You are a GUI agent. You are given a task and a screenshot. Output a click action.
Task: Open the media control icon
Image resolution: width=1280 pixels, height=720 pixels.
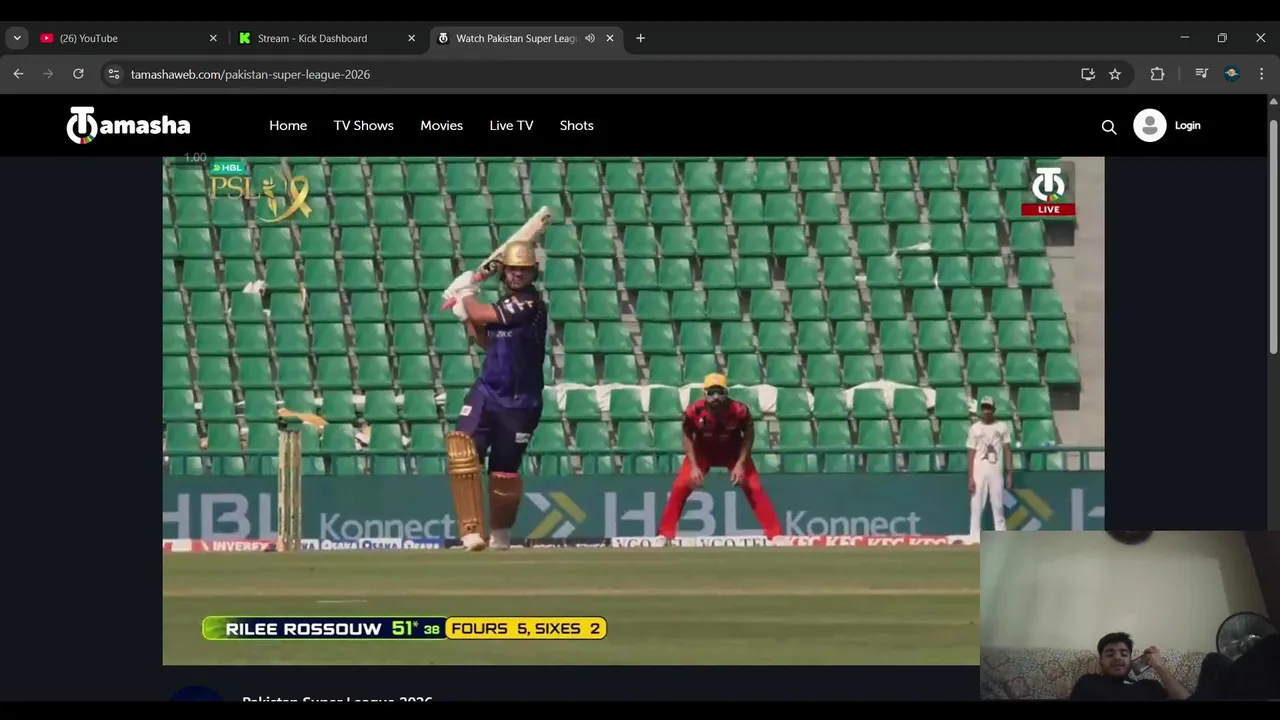pos(1202,74)
